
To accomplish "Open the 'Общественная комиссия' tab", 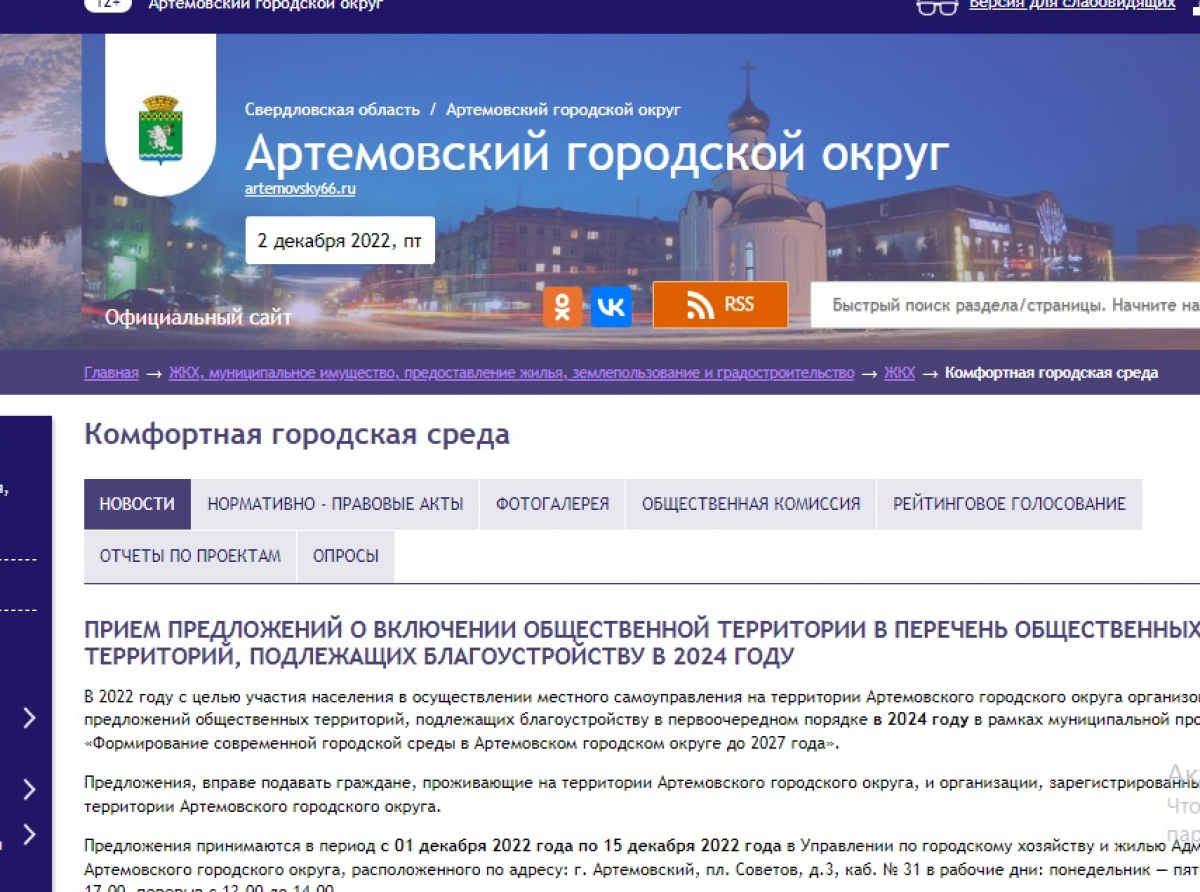I will [751, 503].
